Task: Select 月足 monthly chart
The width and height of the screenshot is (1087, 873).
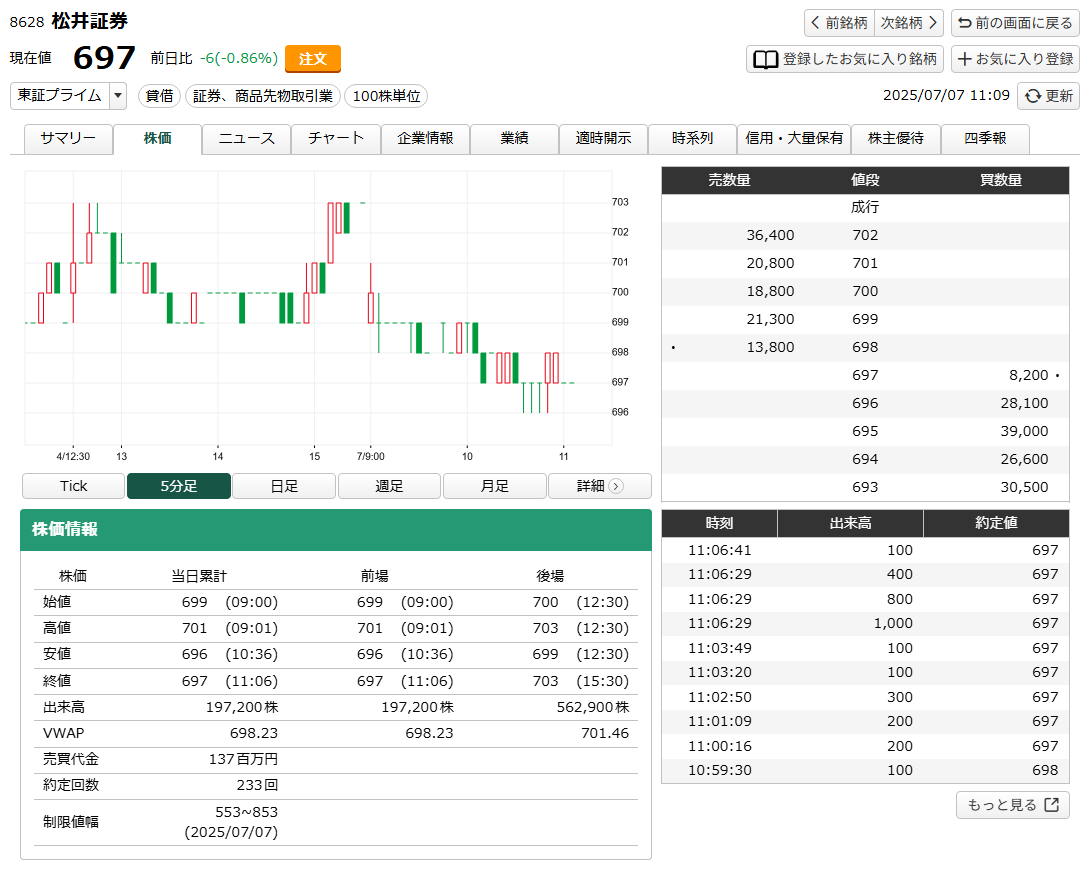Action: (494, 486)
